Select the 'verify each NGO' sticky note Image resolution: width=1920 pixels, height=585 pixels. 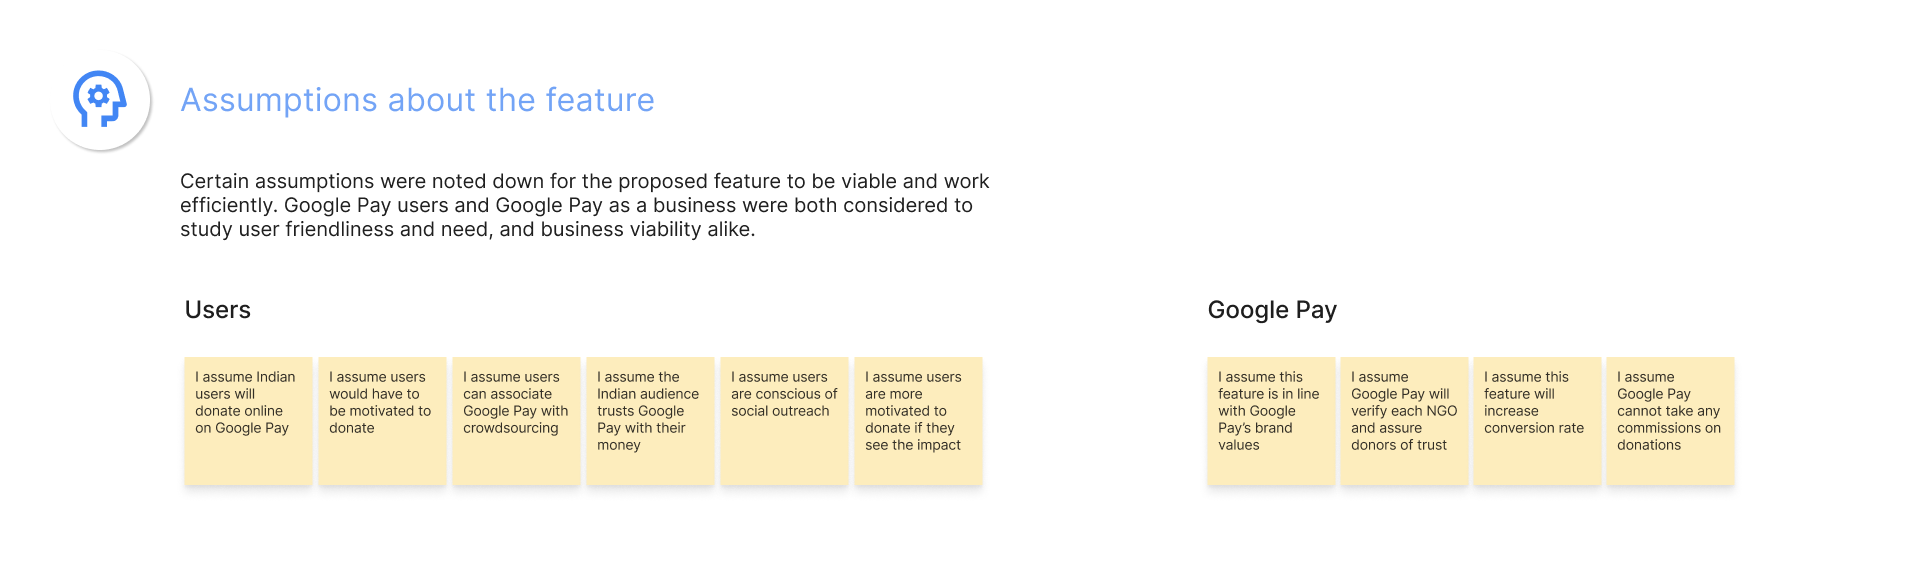point(1404,421)
